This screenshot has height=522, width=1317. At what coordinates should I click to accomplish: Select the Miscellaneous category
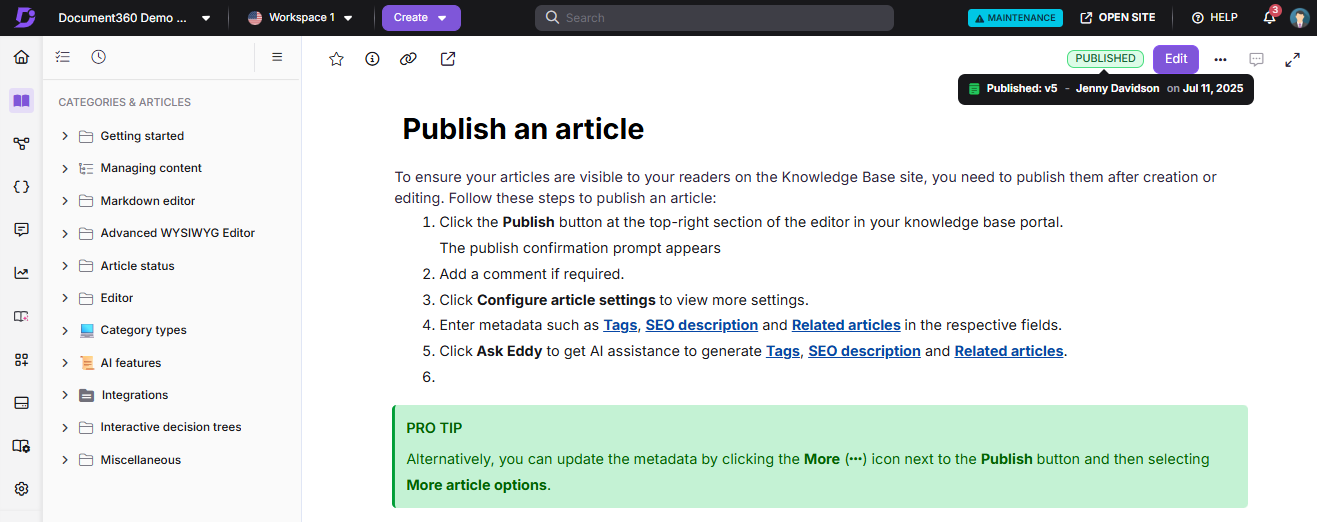tap(141, 460)
